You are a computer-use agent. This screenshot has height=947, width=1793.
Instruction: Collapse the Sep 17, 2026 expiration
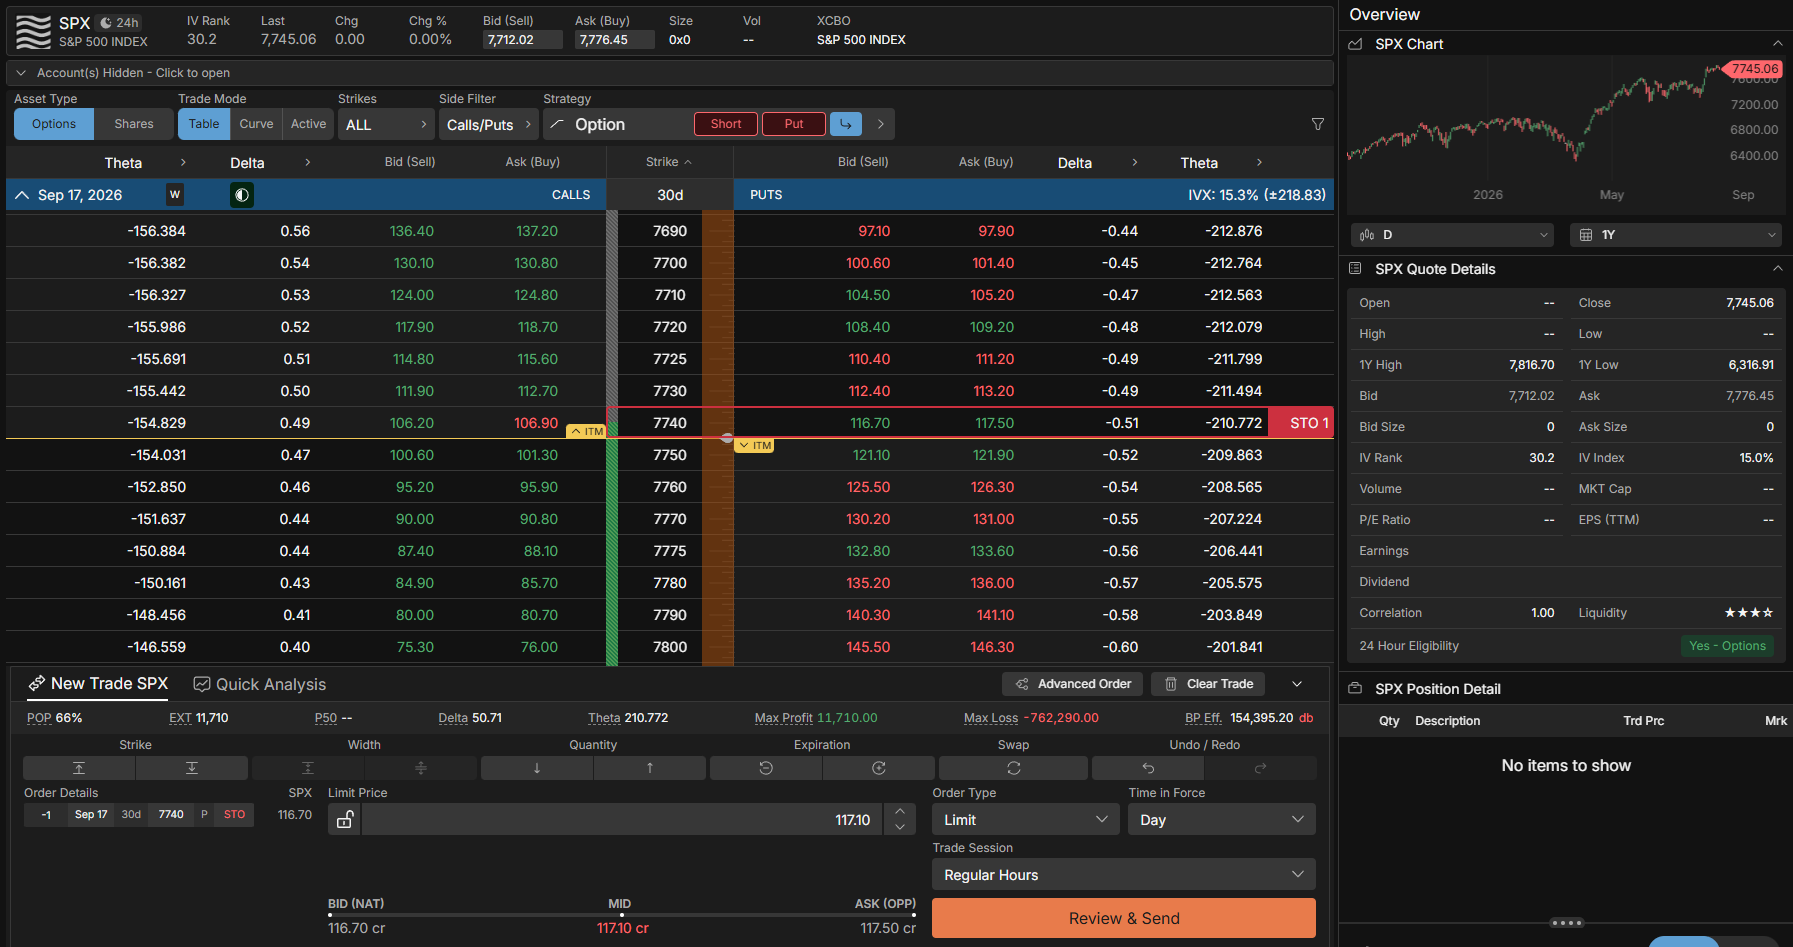22,195
